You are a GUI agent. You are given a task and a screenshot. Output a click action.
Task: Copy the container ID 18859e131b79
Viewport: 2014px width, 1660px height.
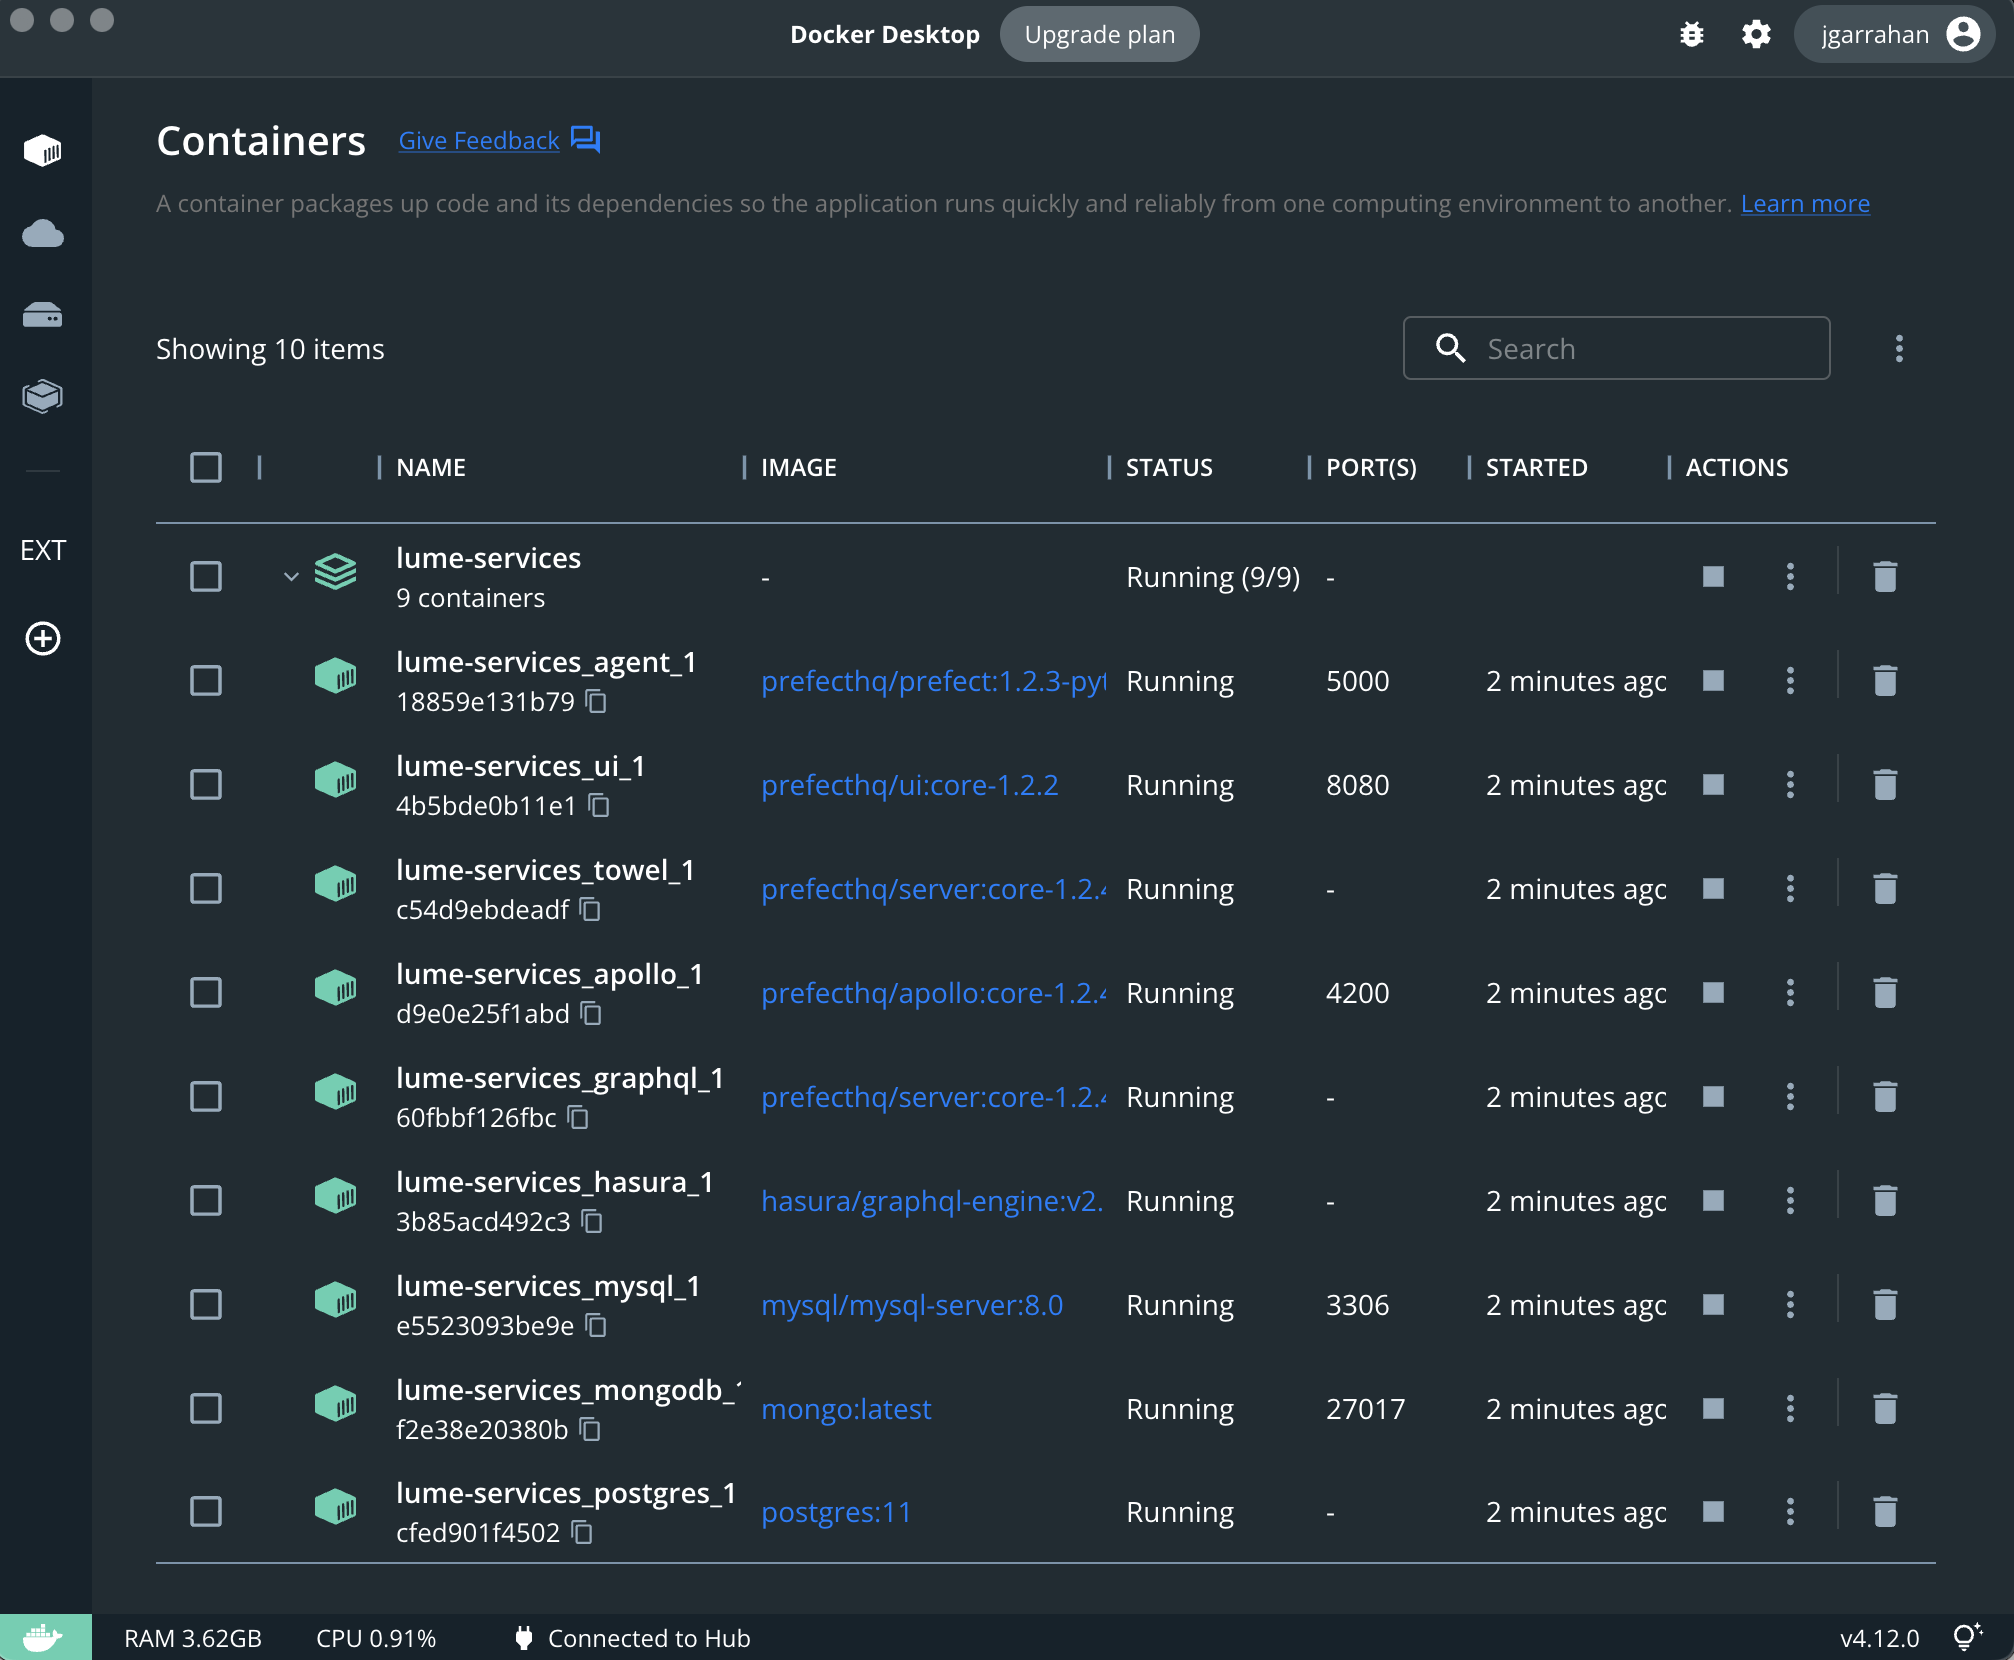pyautogui.click(x=596, y=701)
